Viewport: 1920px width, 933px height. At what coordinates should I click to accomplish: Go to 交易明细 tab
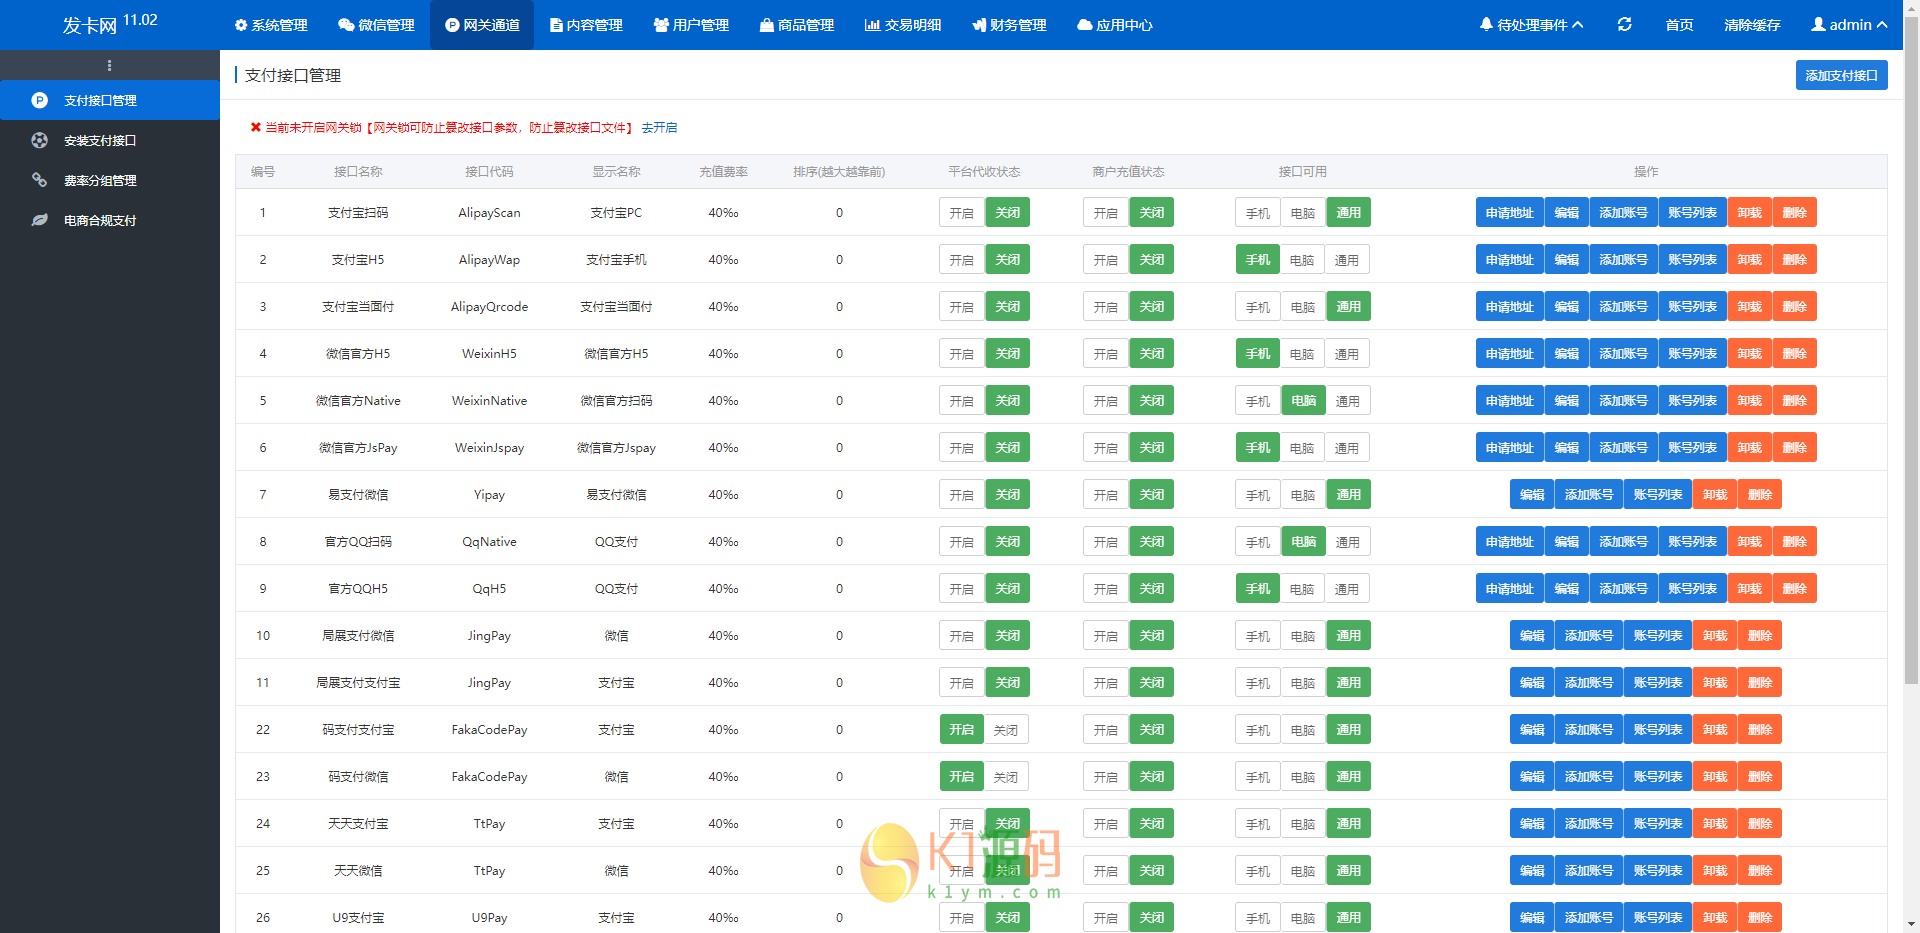pos(902,25)
